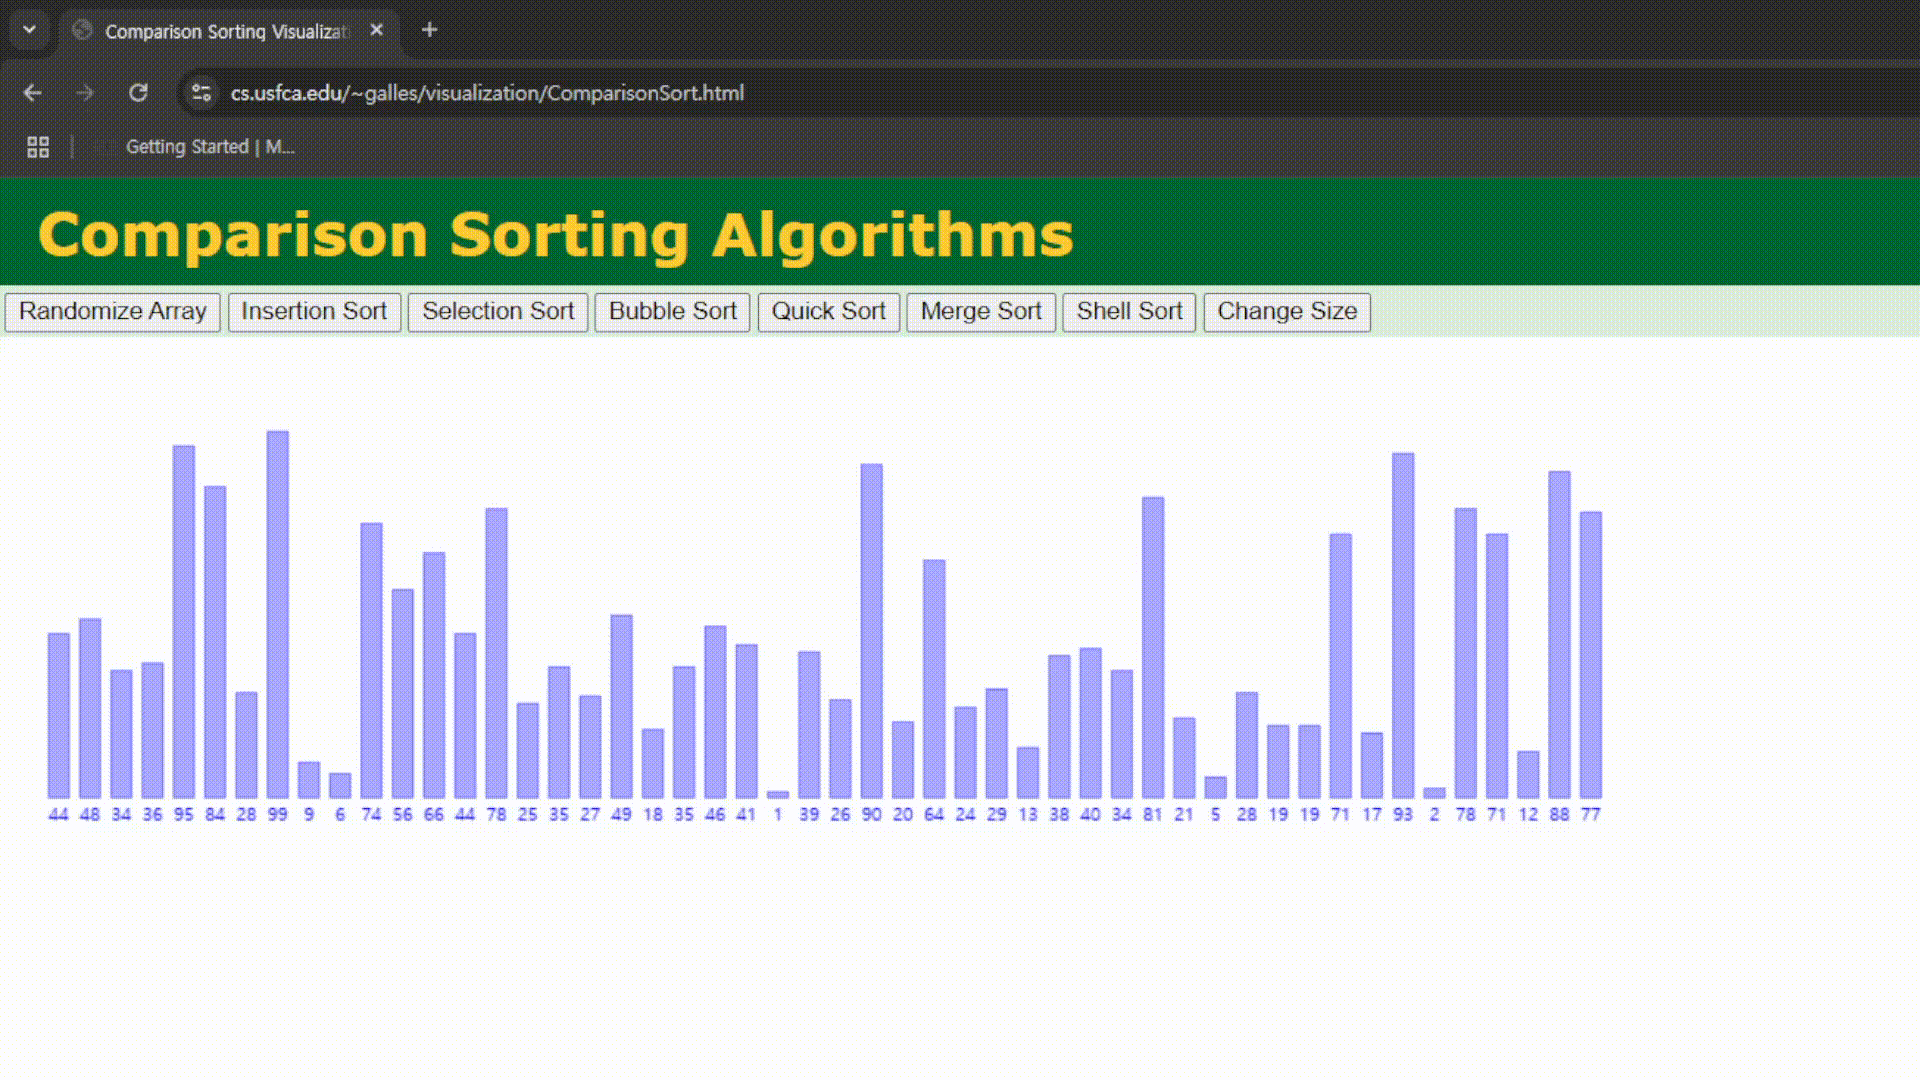Viewport: 1920px width, 1080px height.
Task: Reload the page with refresh icon
Action: pyautogui.click(x=138, y=93)
